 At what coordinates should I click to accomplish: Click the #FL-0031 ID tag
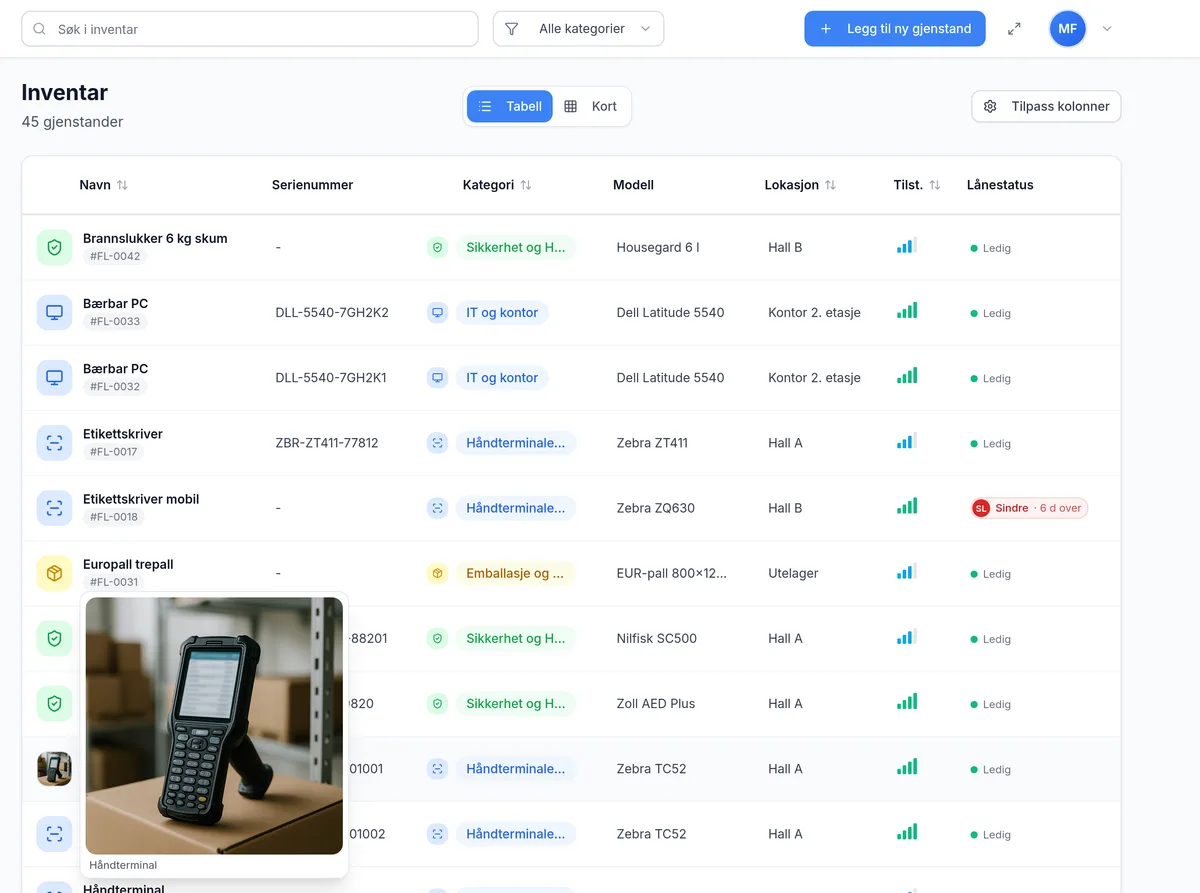(x=115, y=582)
